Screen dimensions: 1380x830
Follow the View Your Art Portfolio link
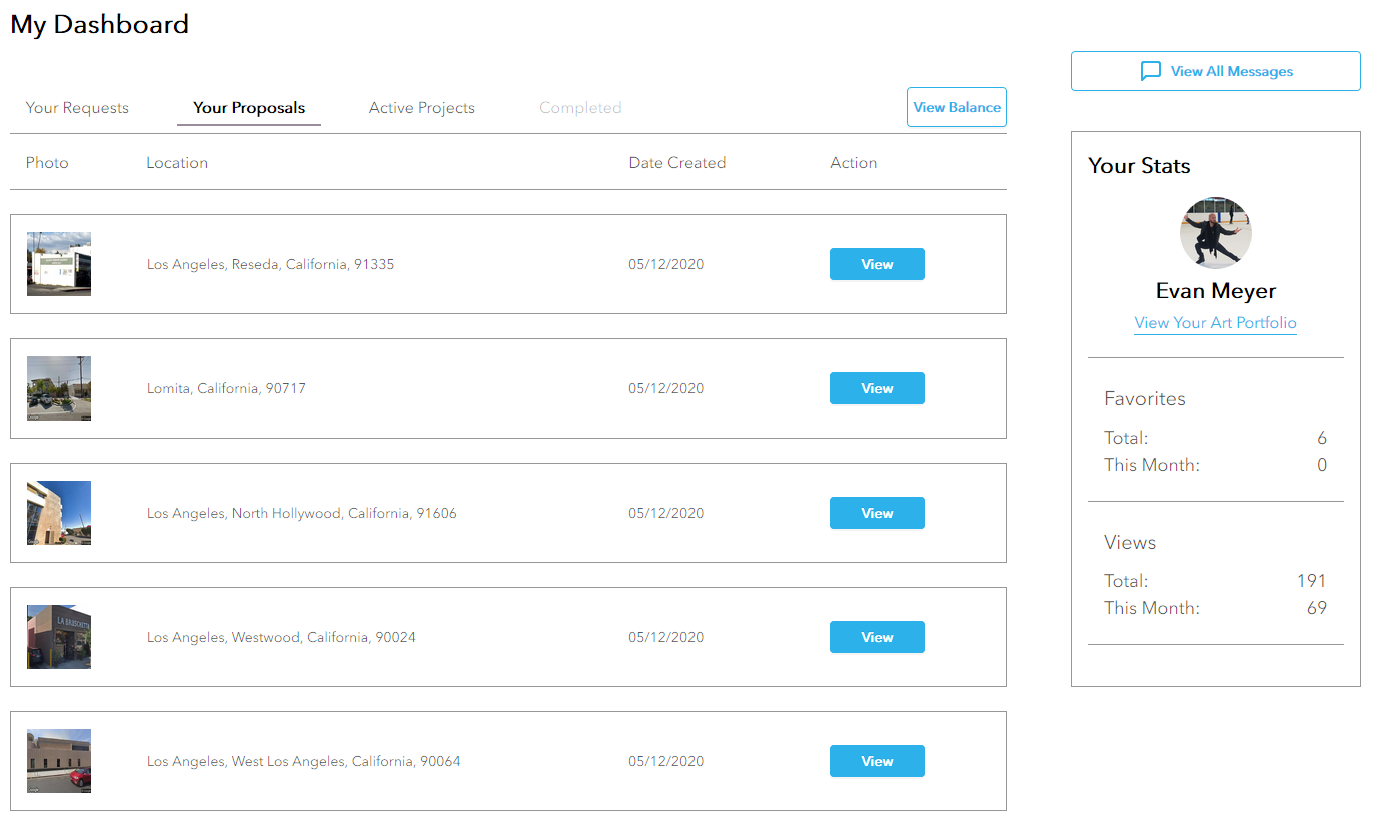coord(1216,323)
